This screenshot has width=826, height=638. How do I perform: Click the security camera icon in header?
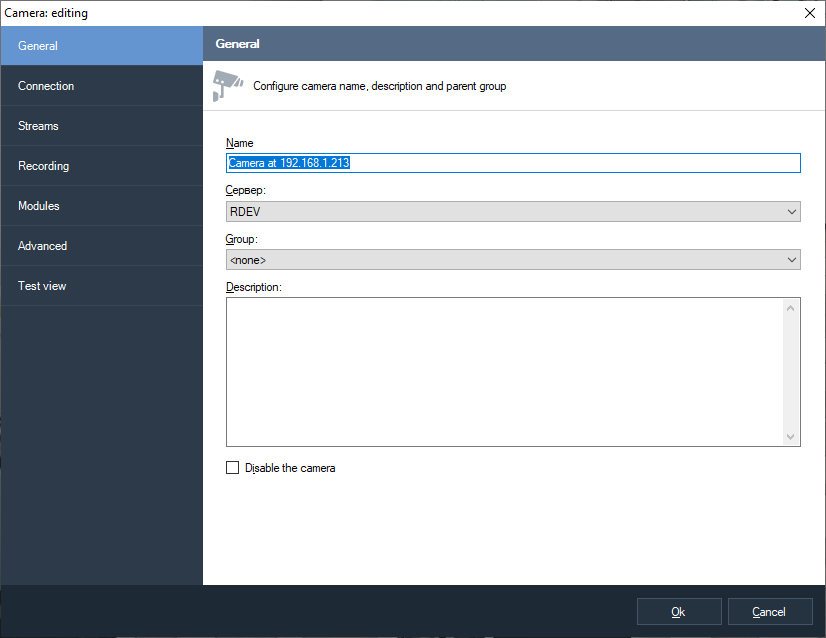[x=227, y=85]
